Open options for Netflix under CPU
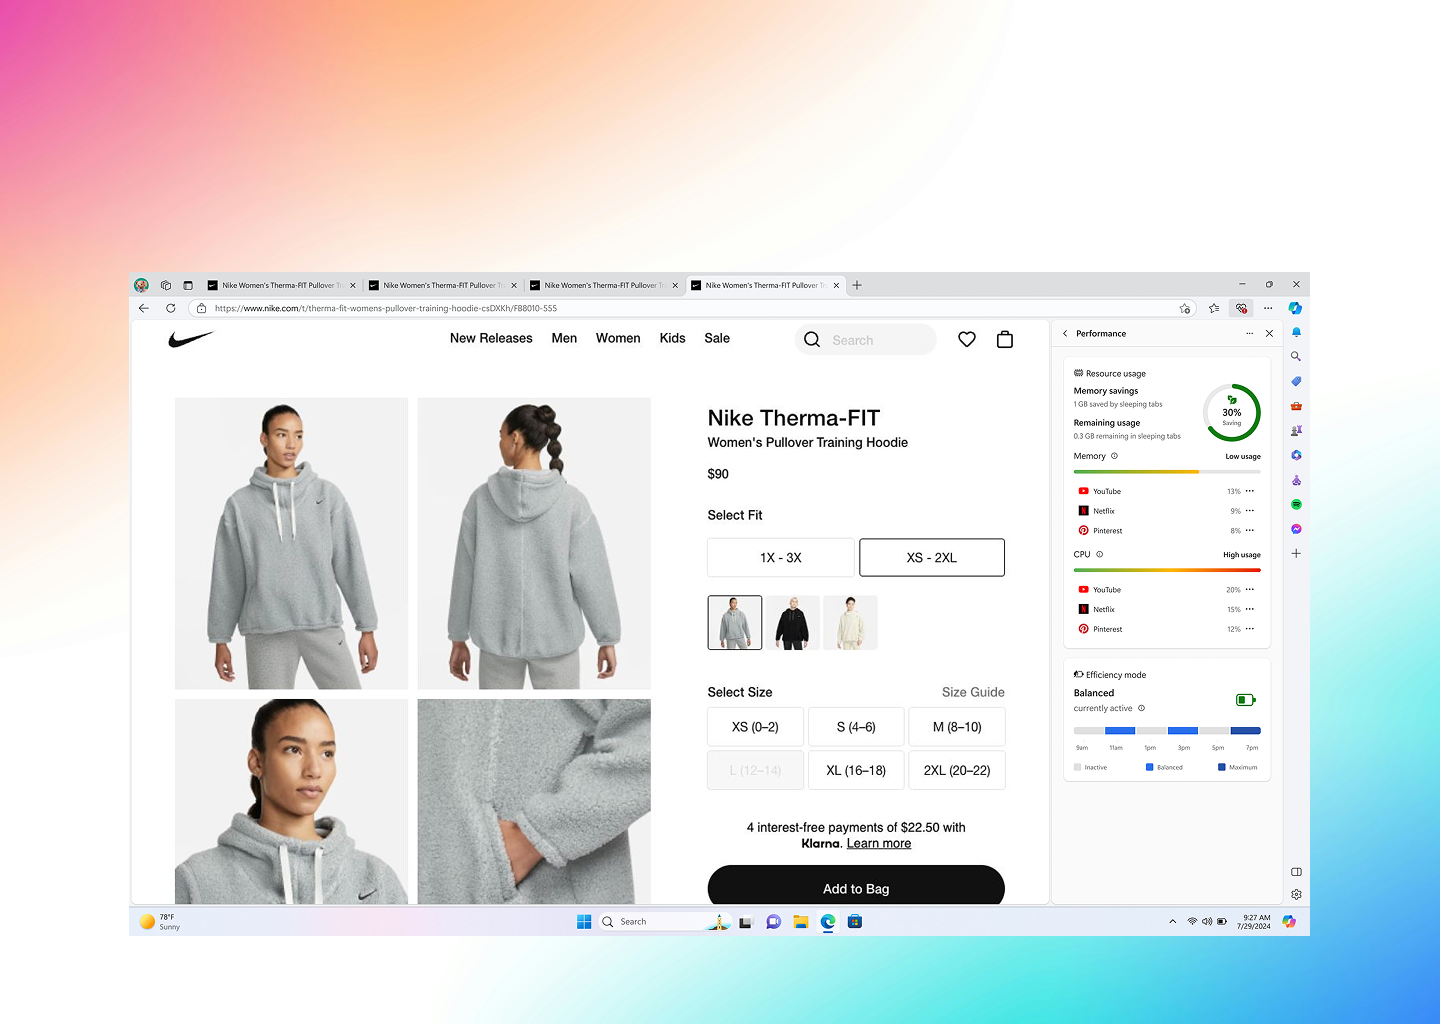Image resolution: width=1440 pixels, height=1024 pixels. coord(1250,609)
